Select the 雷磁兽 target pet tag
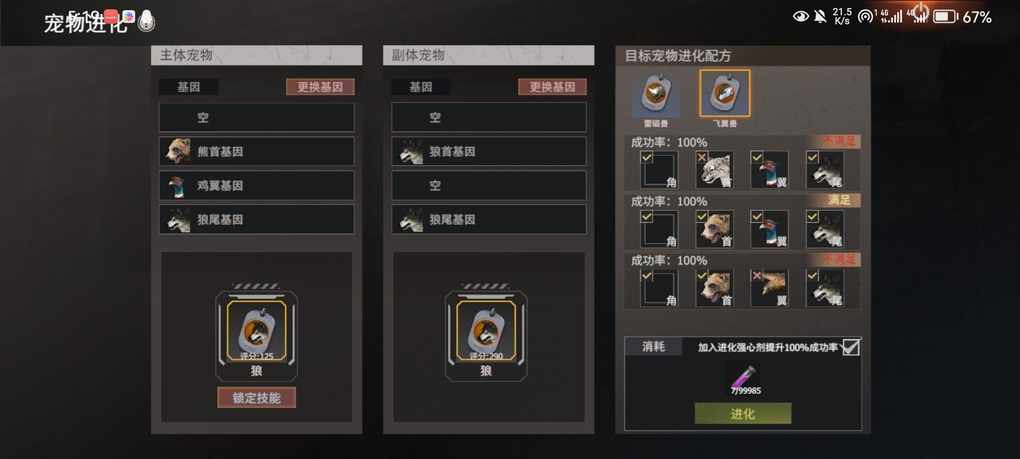 click(656, 96)
